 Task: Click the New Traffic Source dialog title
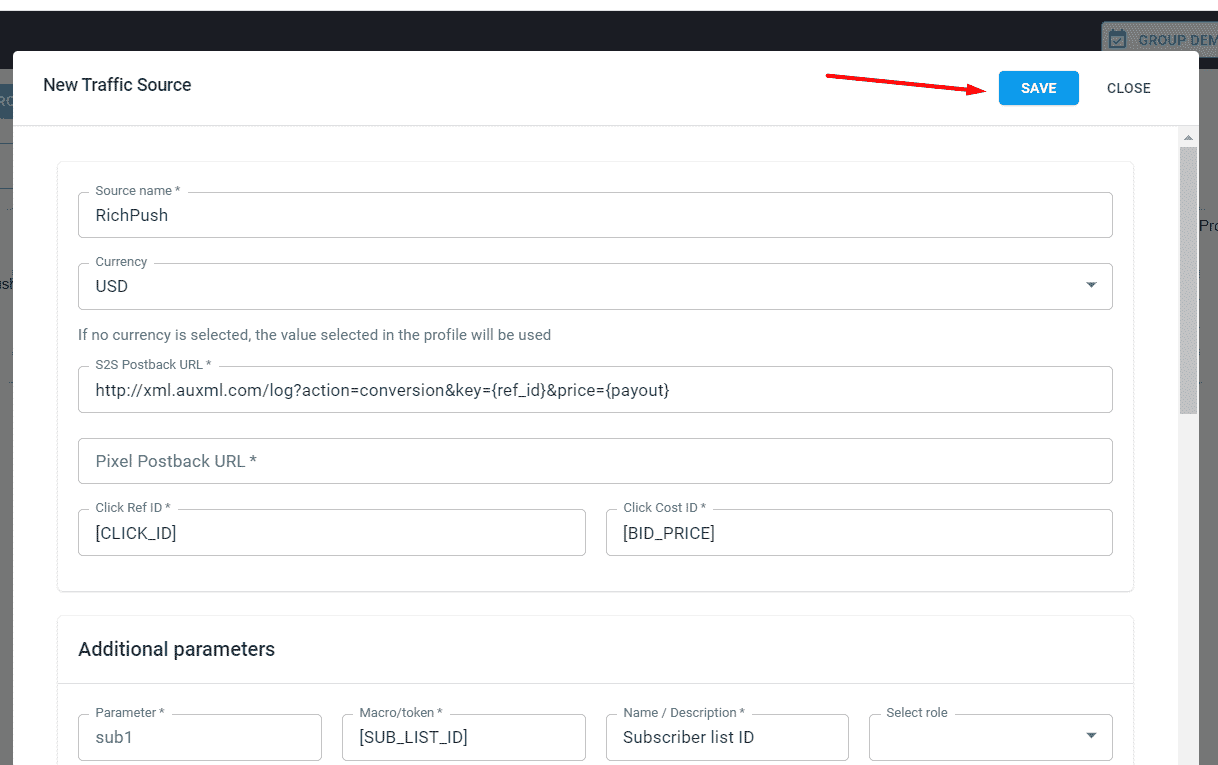pos(117,85)
